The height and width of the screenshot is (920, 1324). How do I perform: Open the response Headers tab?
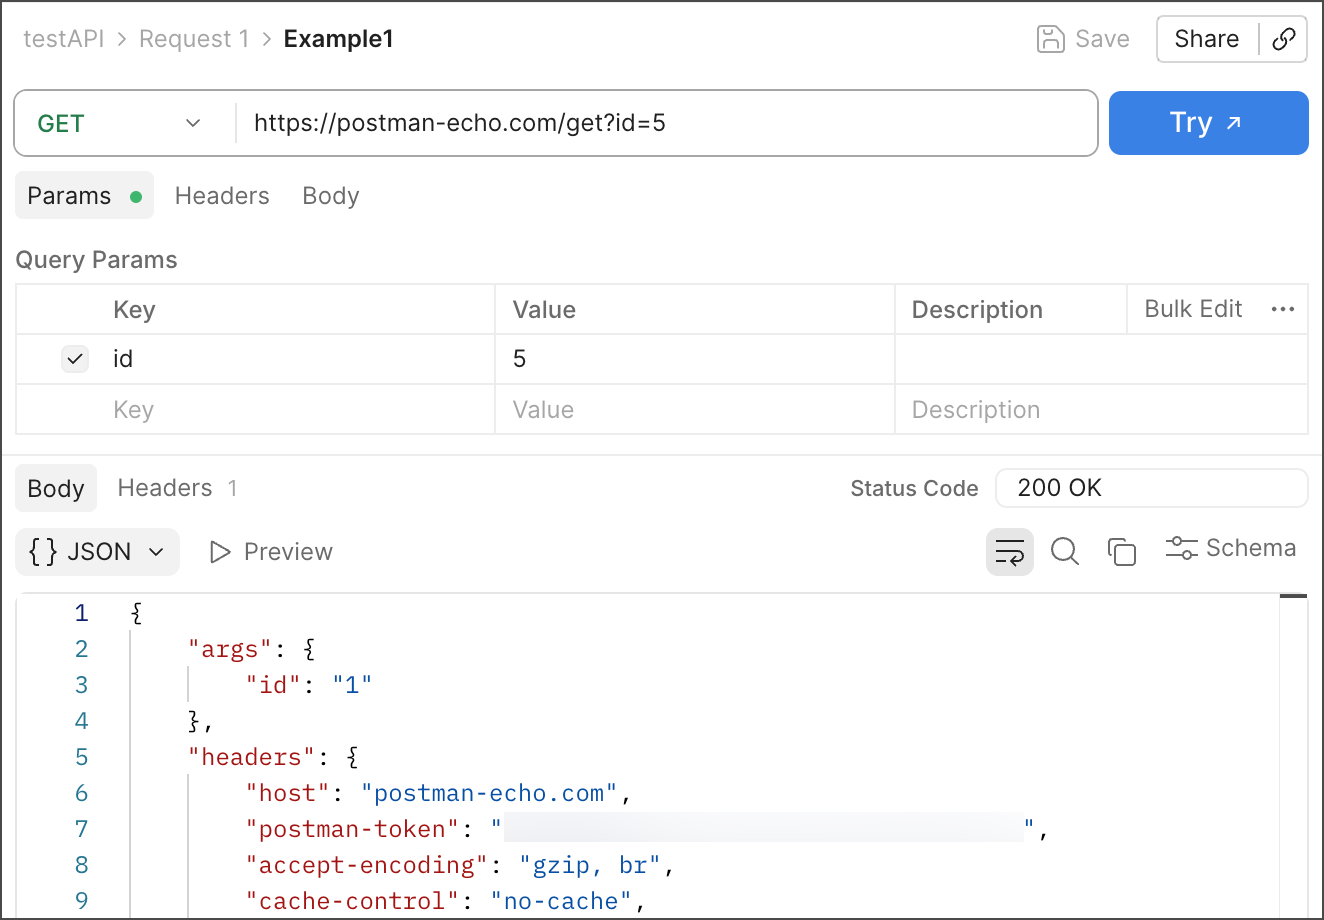click(x=165, y=488)
